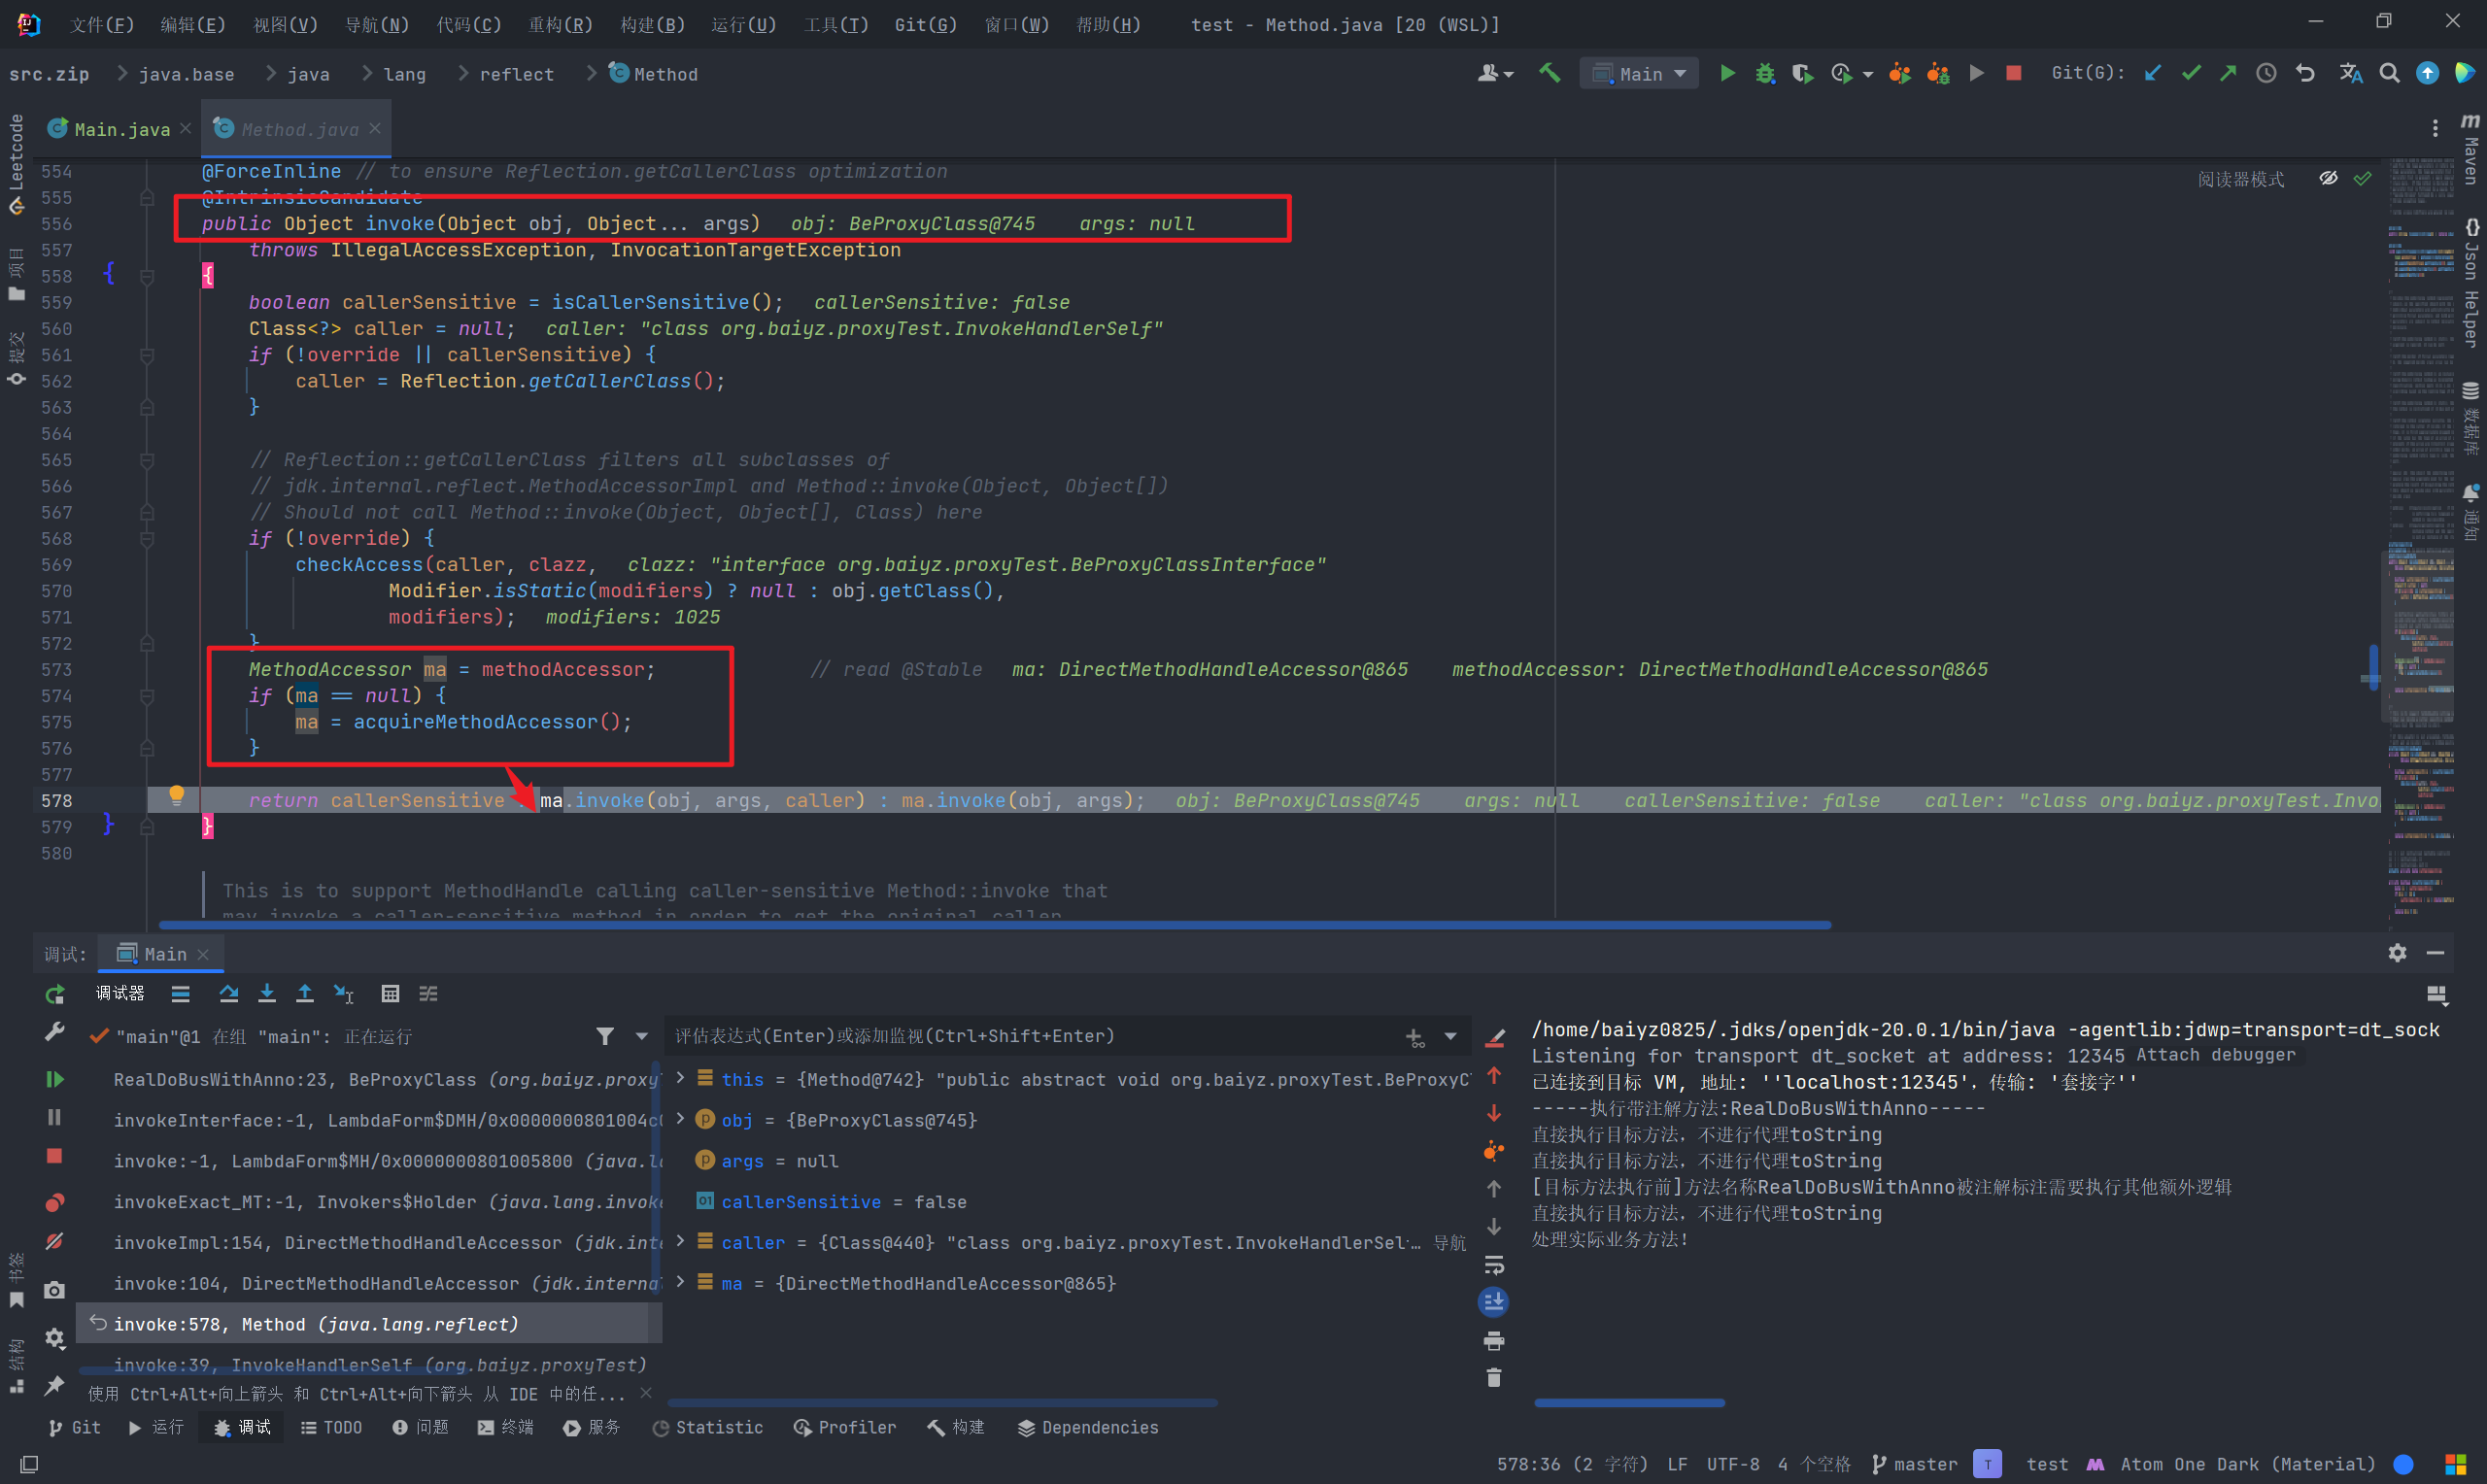This screenshot has width=2487, height=1484.
Task: Commit changes with the green Git checkmark
Action: click(2191, 73)
